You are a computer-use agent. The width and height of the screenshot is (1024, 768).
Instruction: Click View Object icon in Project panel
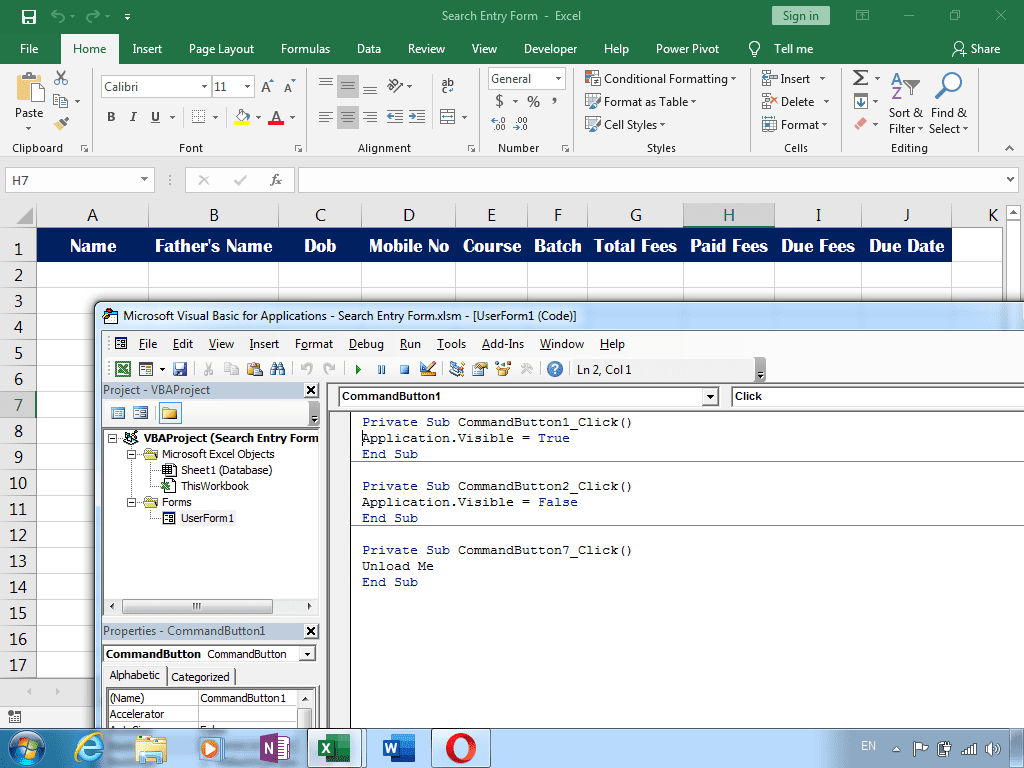pyautogui.click(x=140, y=413)
